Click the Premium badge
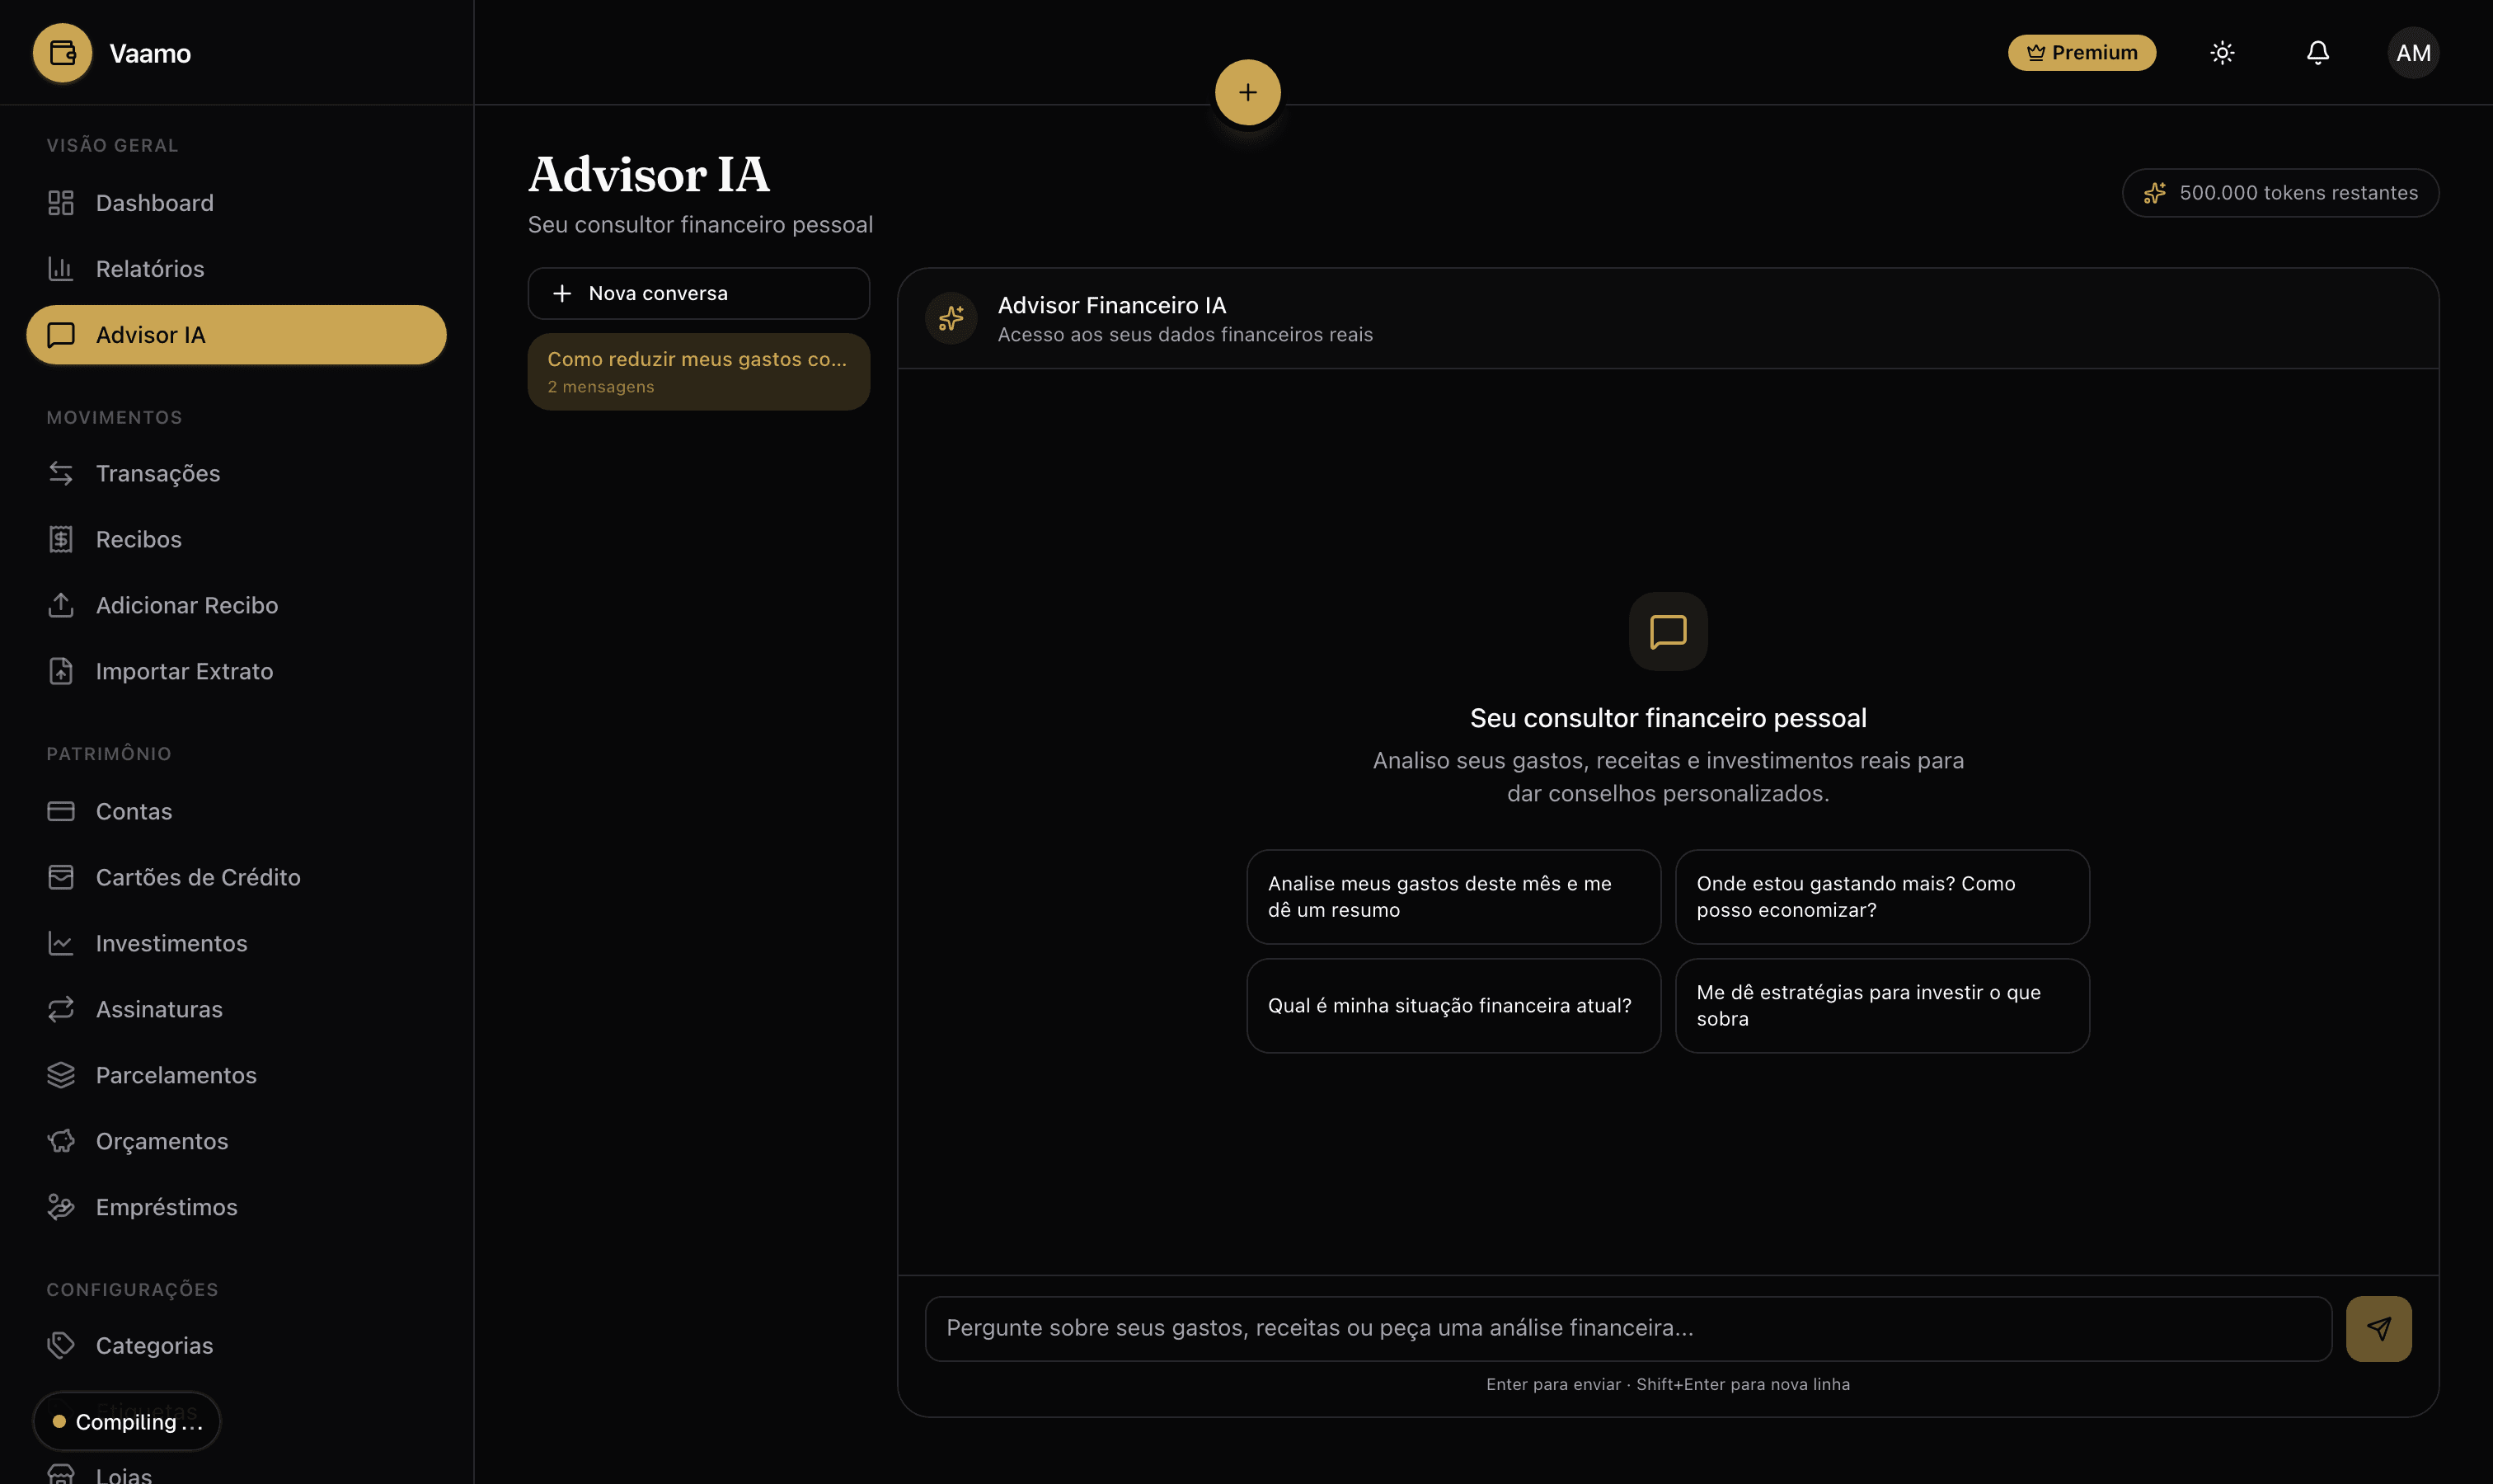2493x1484 pixels. (x=2081, y=53)
